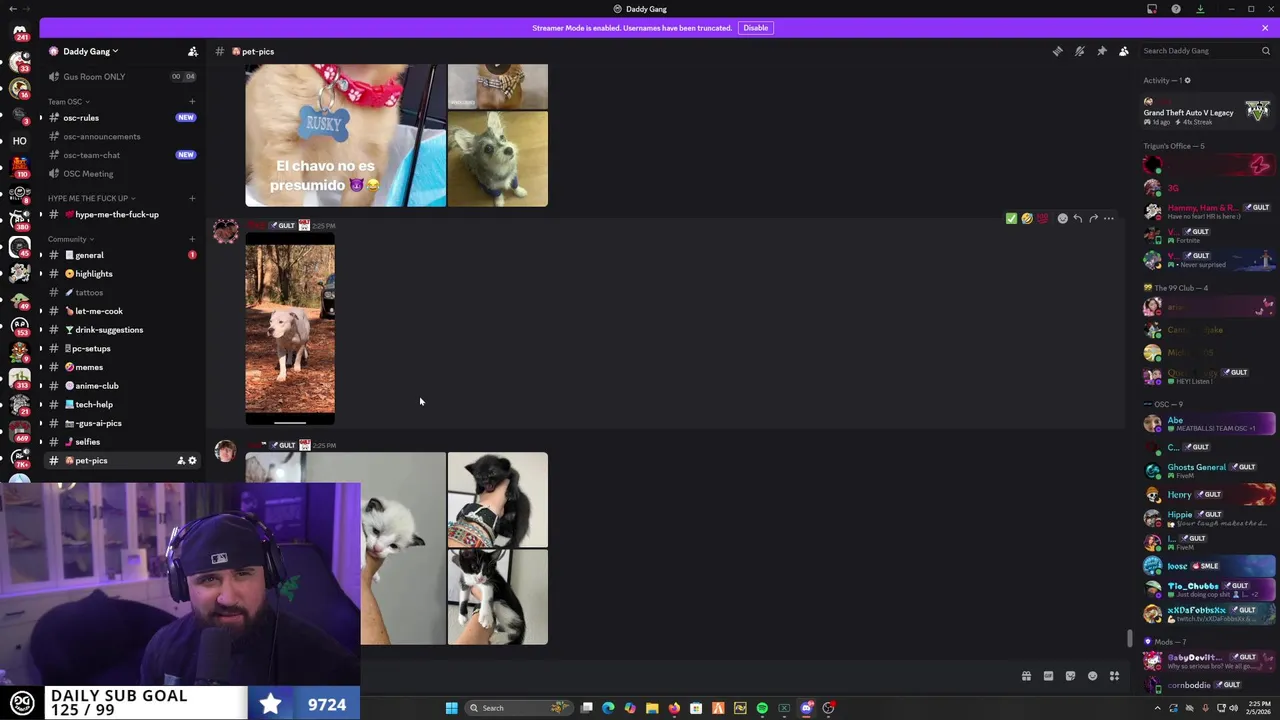Open File Explorer from the taskbar
Viewport: 1280px width, 720px height.
click(652, 708)
